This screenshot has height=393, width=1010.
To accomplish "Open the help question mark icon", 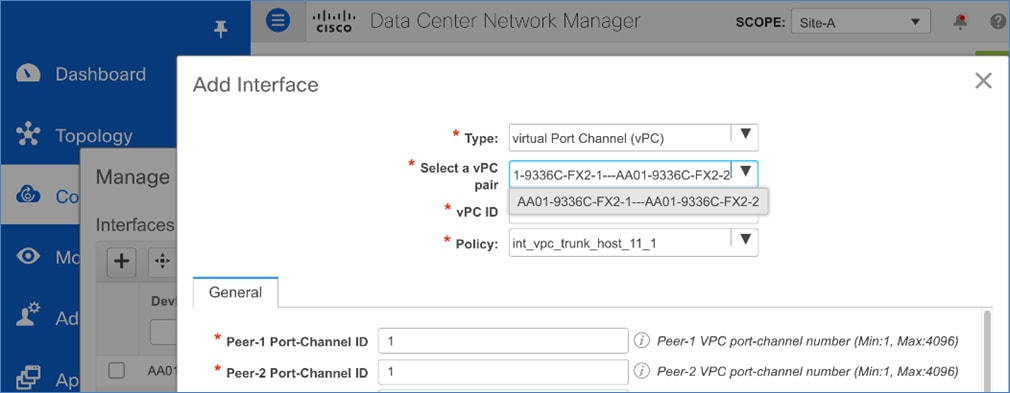I will (x=998, y=21).
